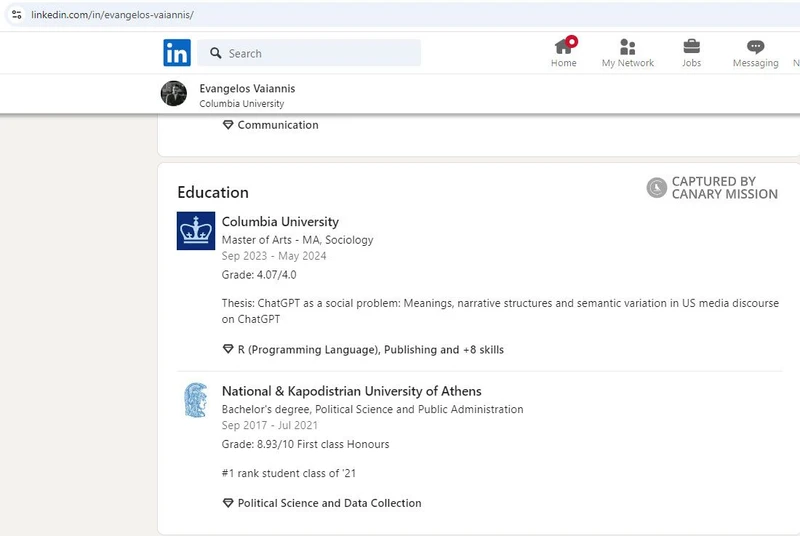The height and width of the screenshot is (536, 800).
Task: Click the thesis description about ChatGPT
Action: (x=501, y=311)
